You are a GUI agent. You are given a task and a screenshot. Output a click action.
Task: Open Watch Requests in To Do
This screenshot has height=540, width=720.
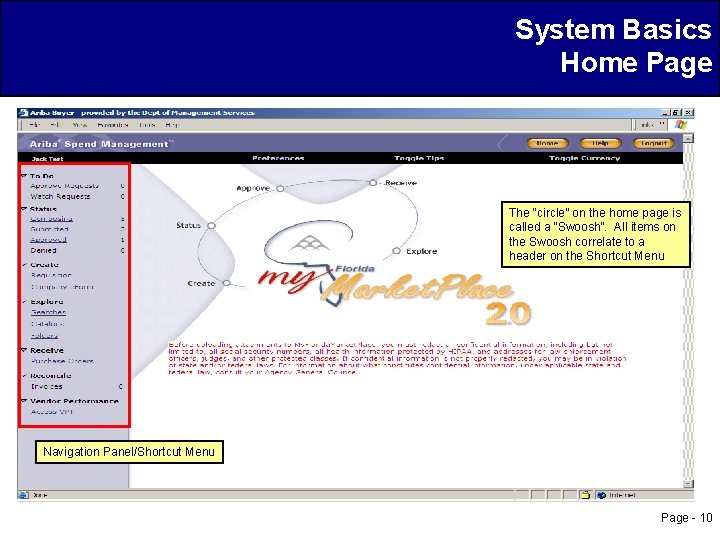[x=60, y=197]
